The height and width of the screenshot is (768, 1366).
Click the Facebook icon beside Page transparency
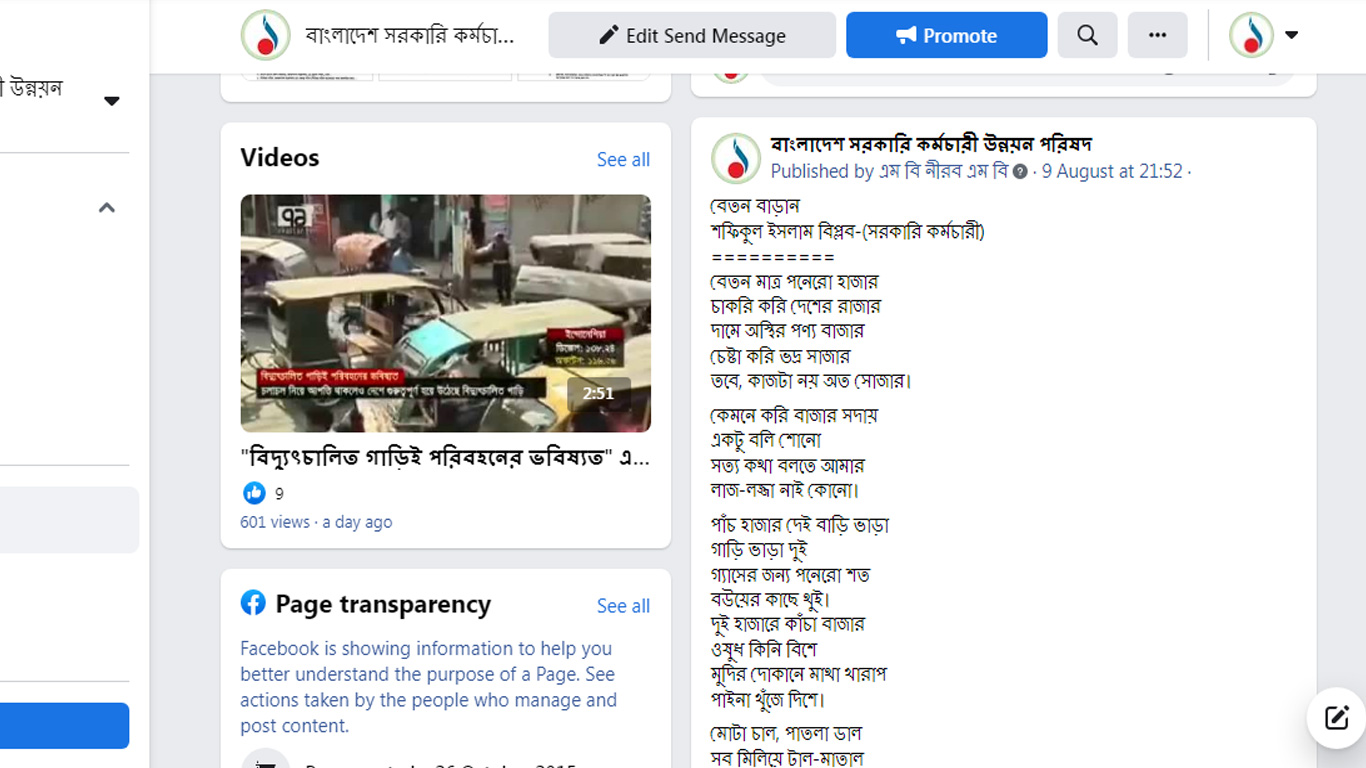point(253,603)
